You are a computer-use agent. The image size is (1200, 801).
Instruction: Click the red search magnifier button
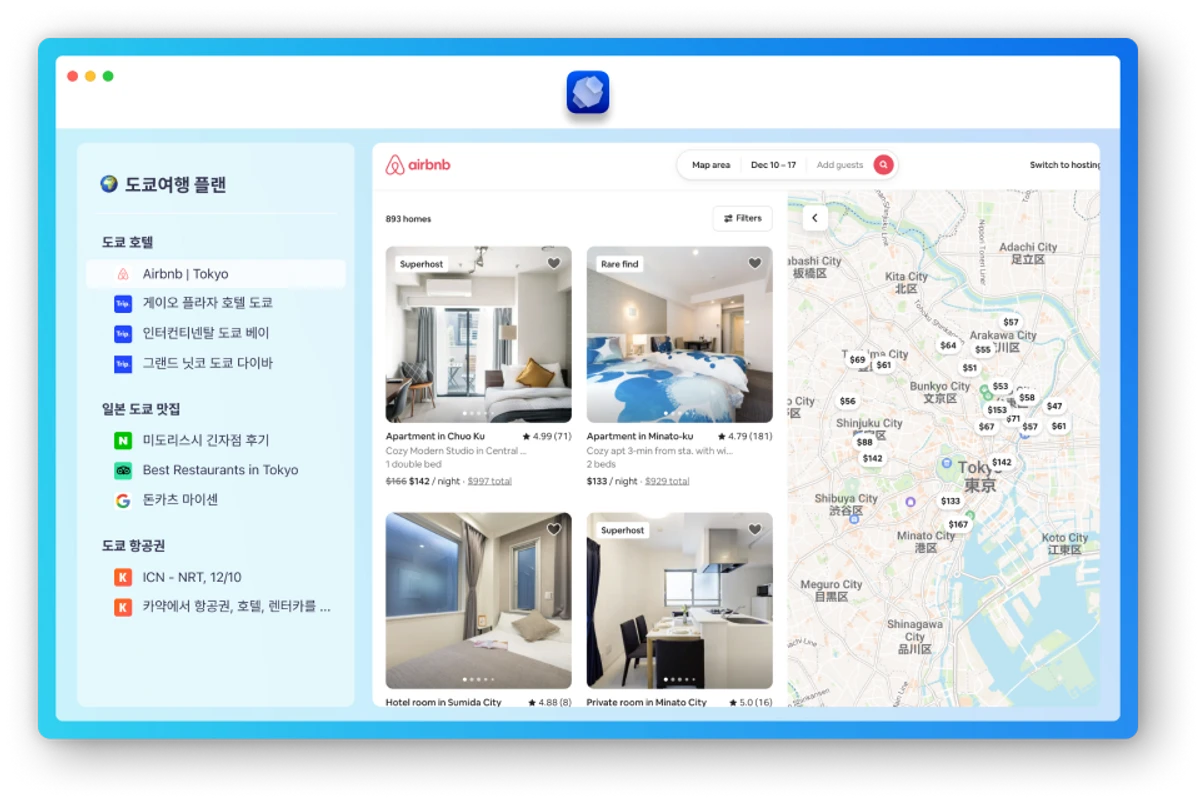(883, 165)
